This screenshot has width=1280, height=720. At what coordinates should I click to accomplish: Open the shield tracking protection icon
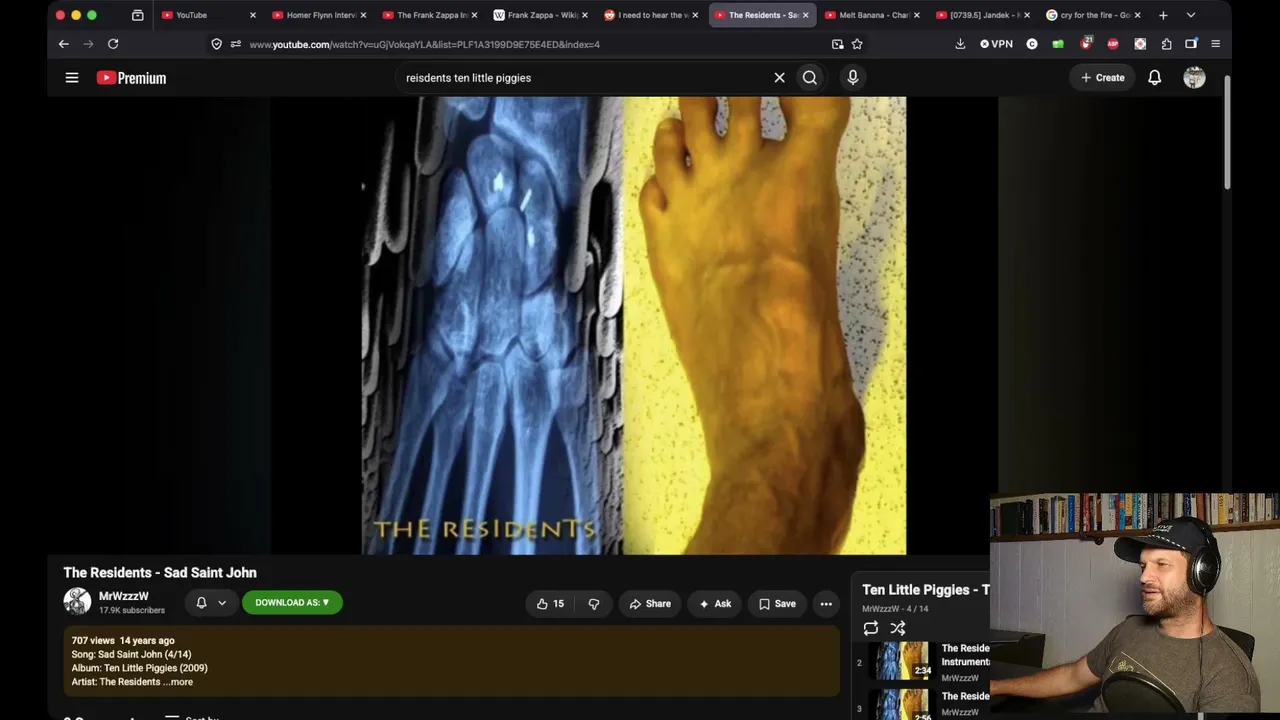pyautogui.click(x=216, y=44)
